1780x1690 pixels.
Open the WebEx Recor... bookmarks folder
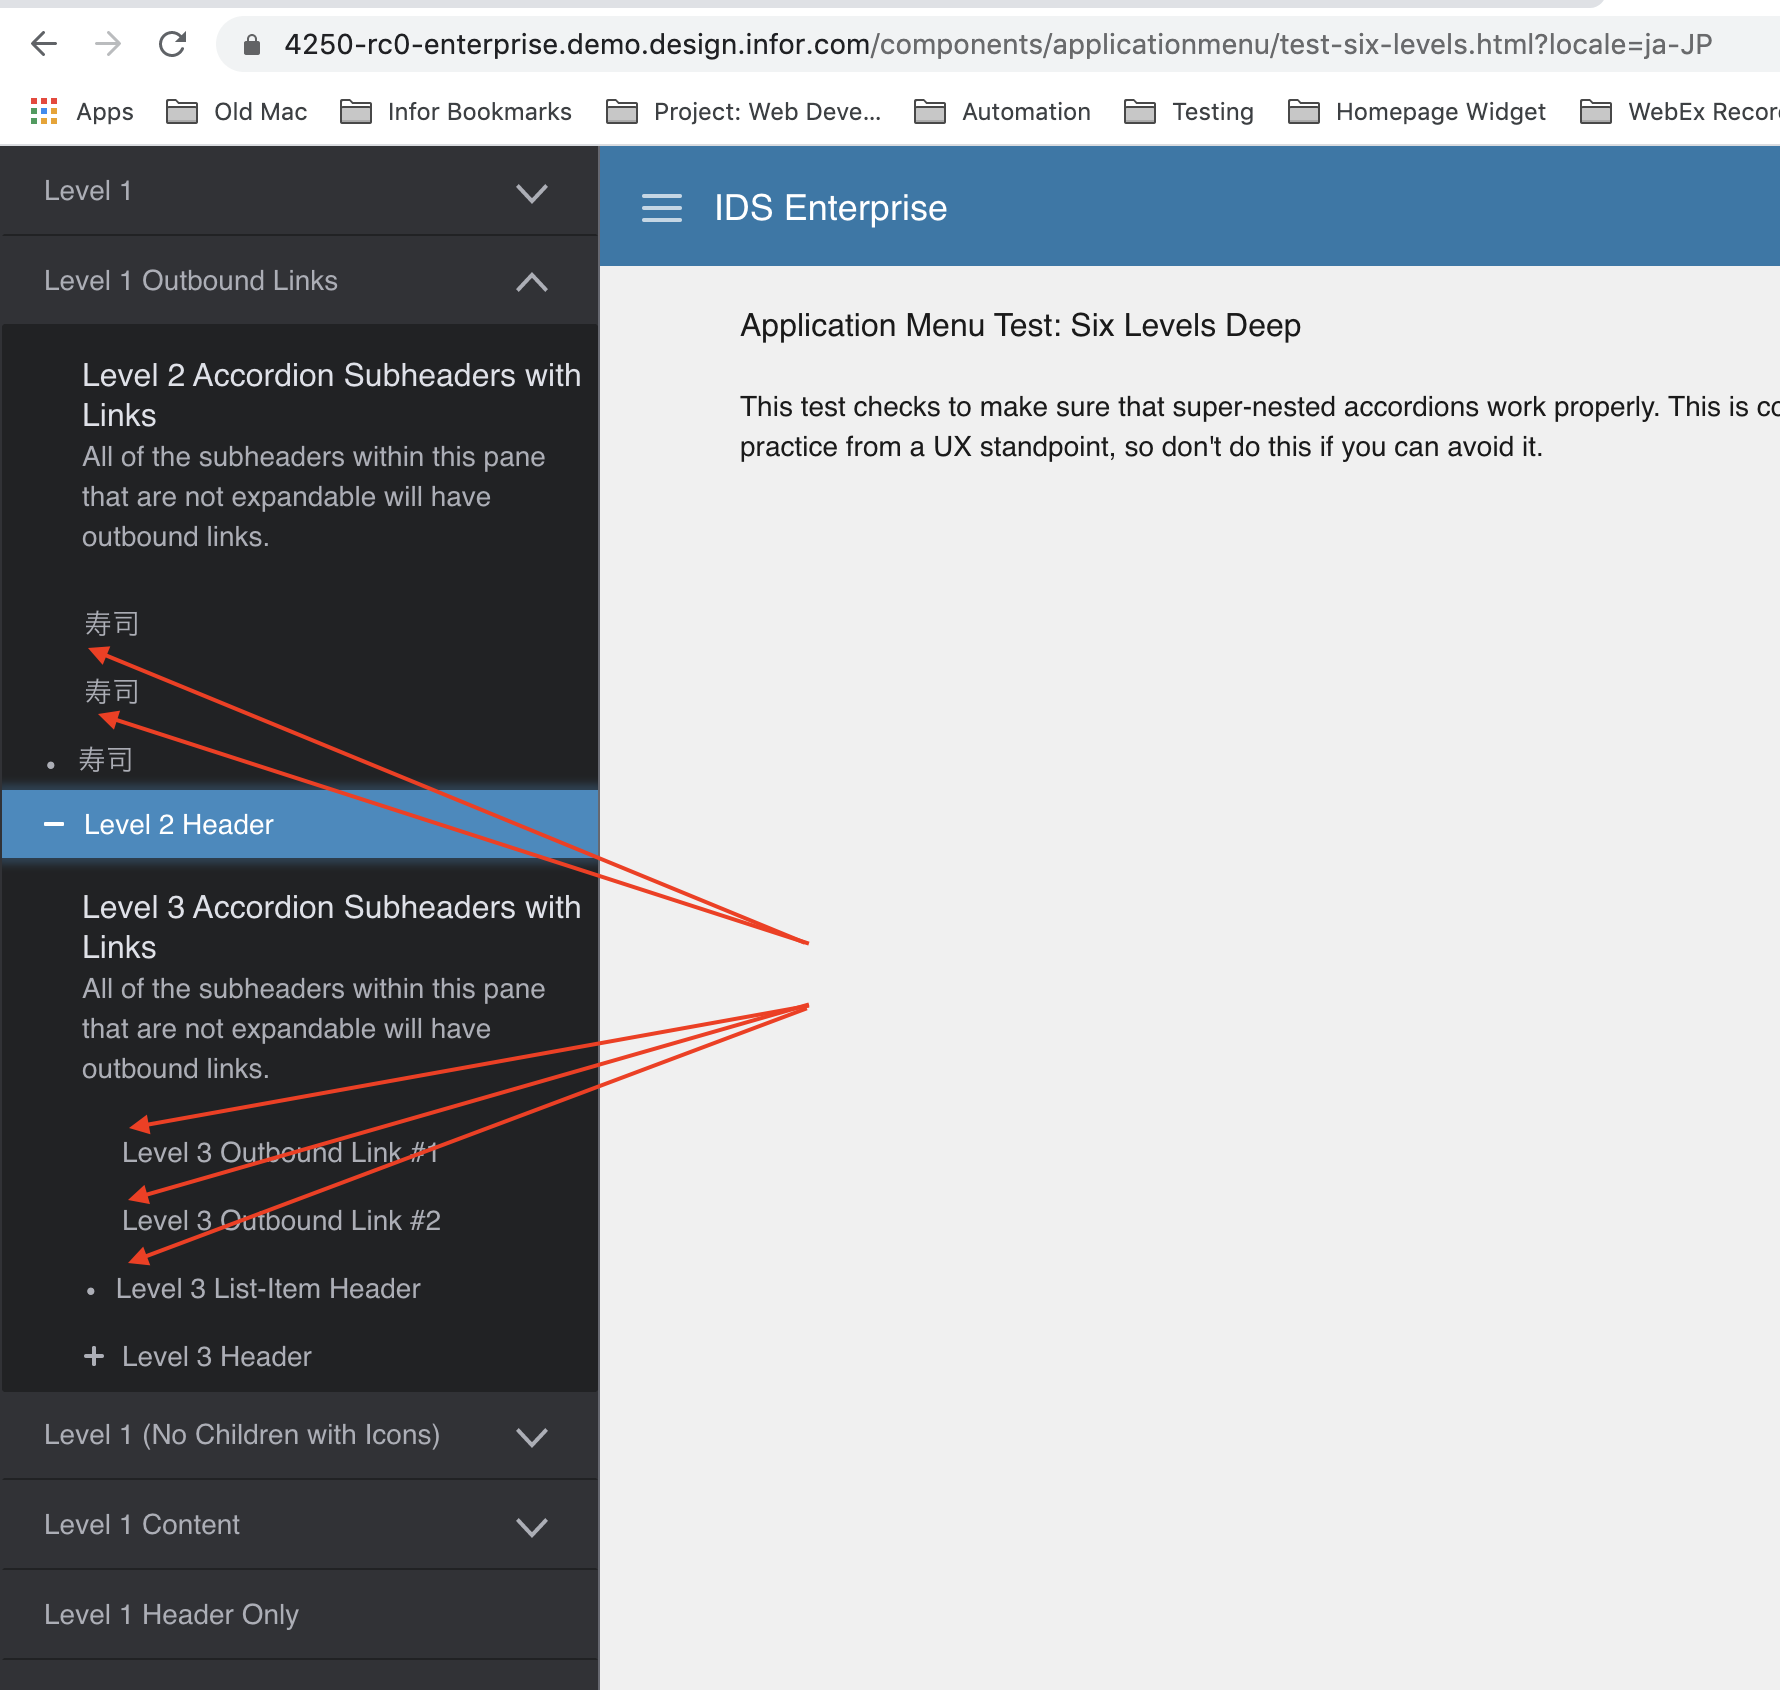[x=1680, y=111]
